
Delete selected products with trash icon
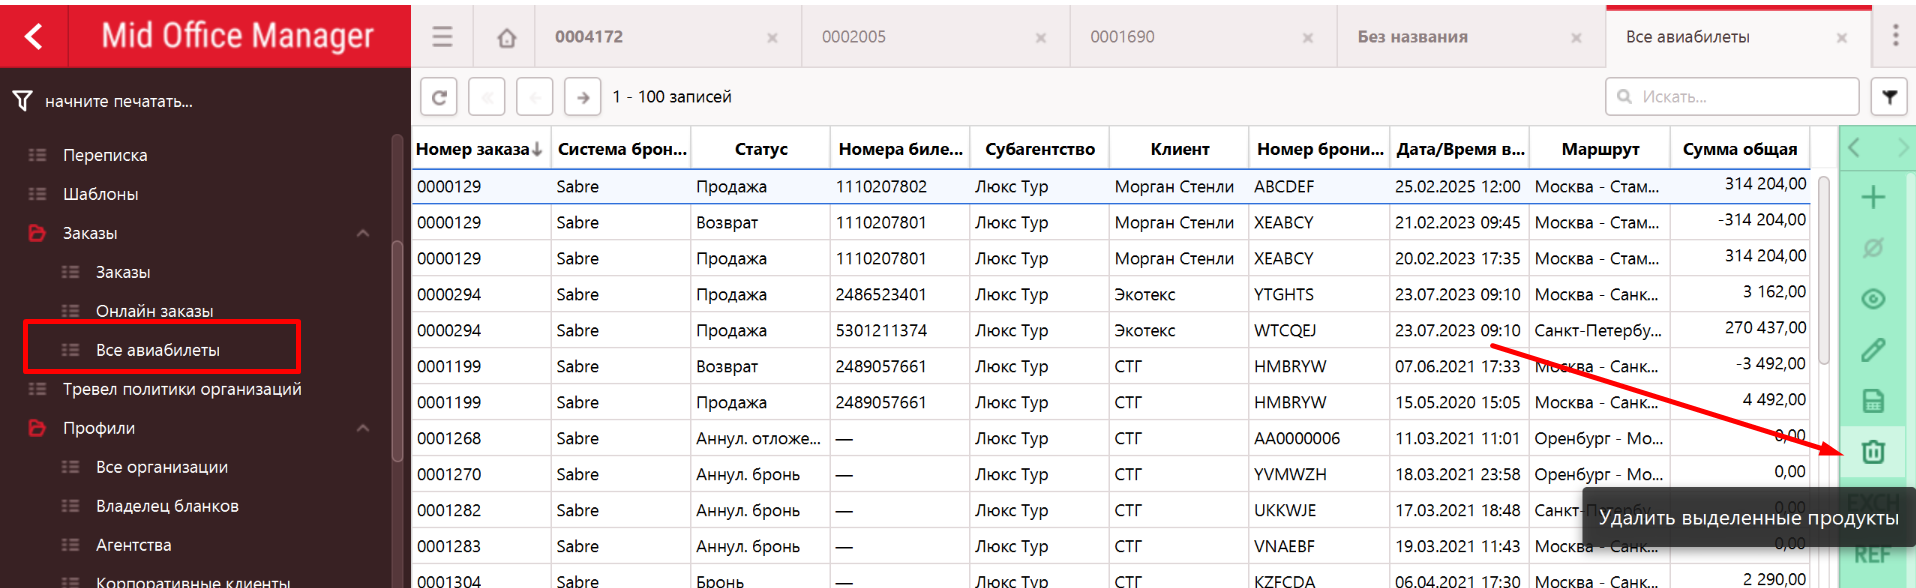[x=1873, y=452]
